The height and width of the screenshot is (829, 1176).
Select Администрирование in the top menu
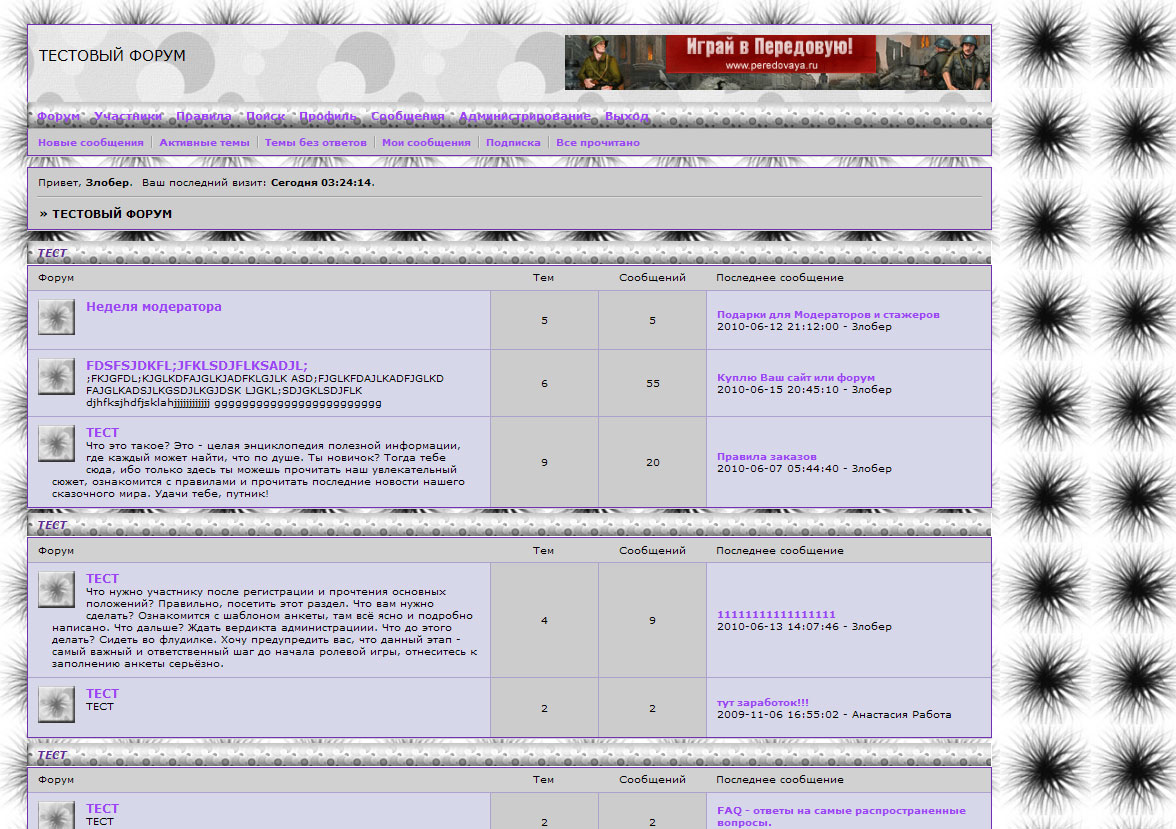click(x=524, y=116)
